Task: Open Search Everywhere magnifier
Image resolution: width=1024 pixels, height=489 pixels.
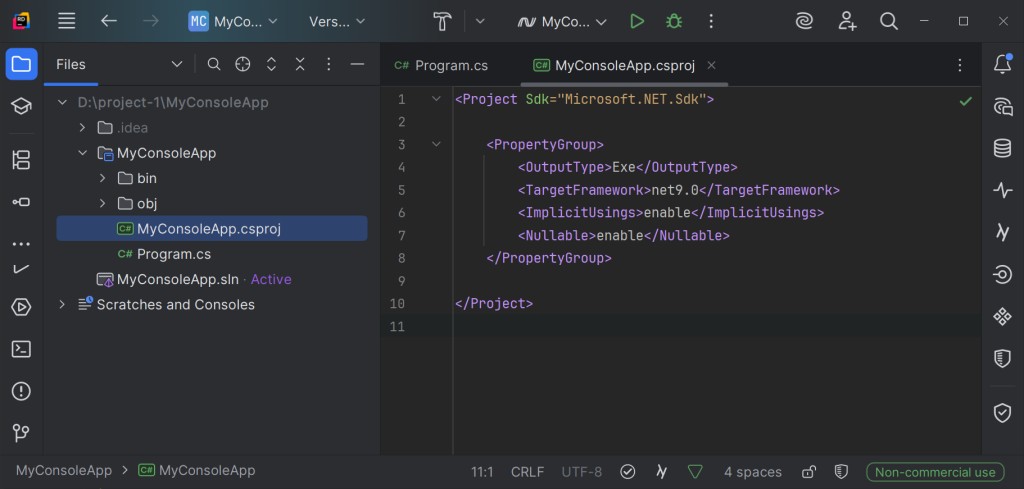Action: (888, 21)
